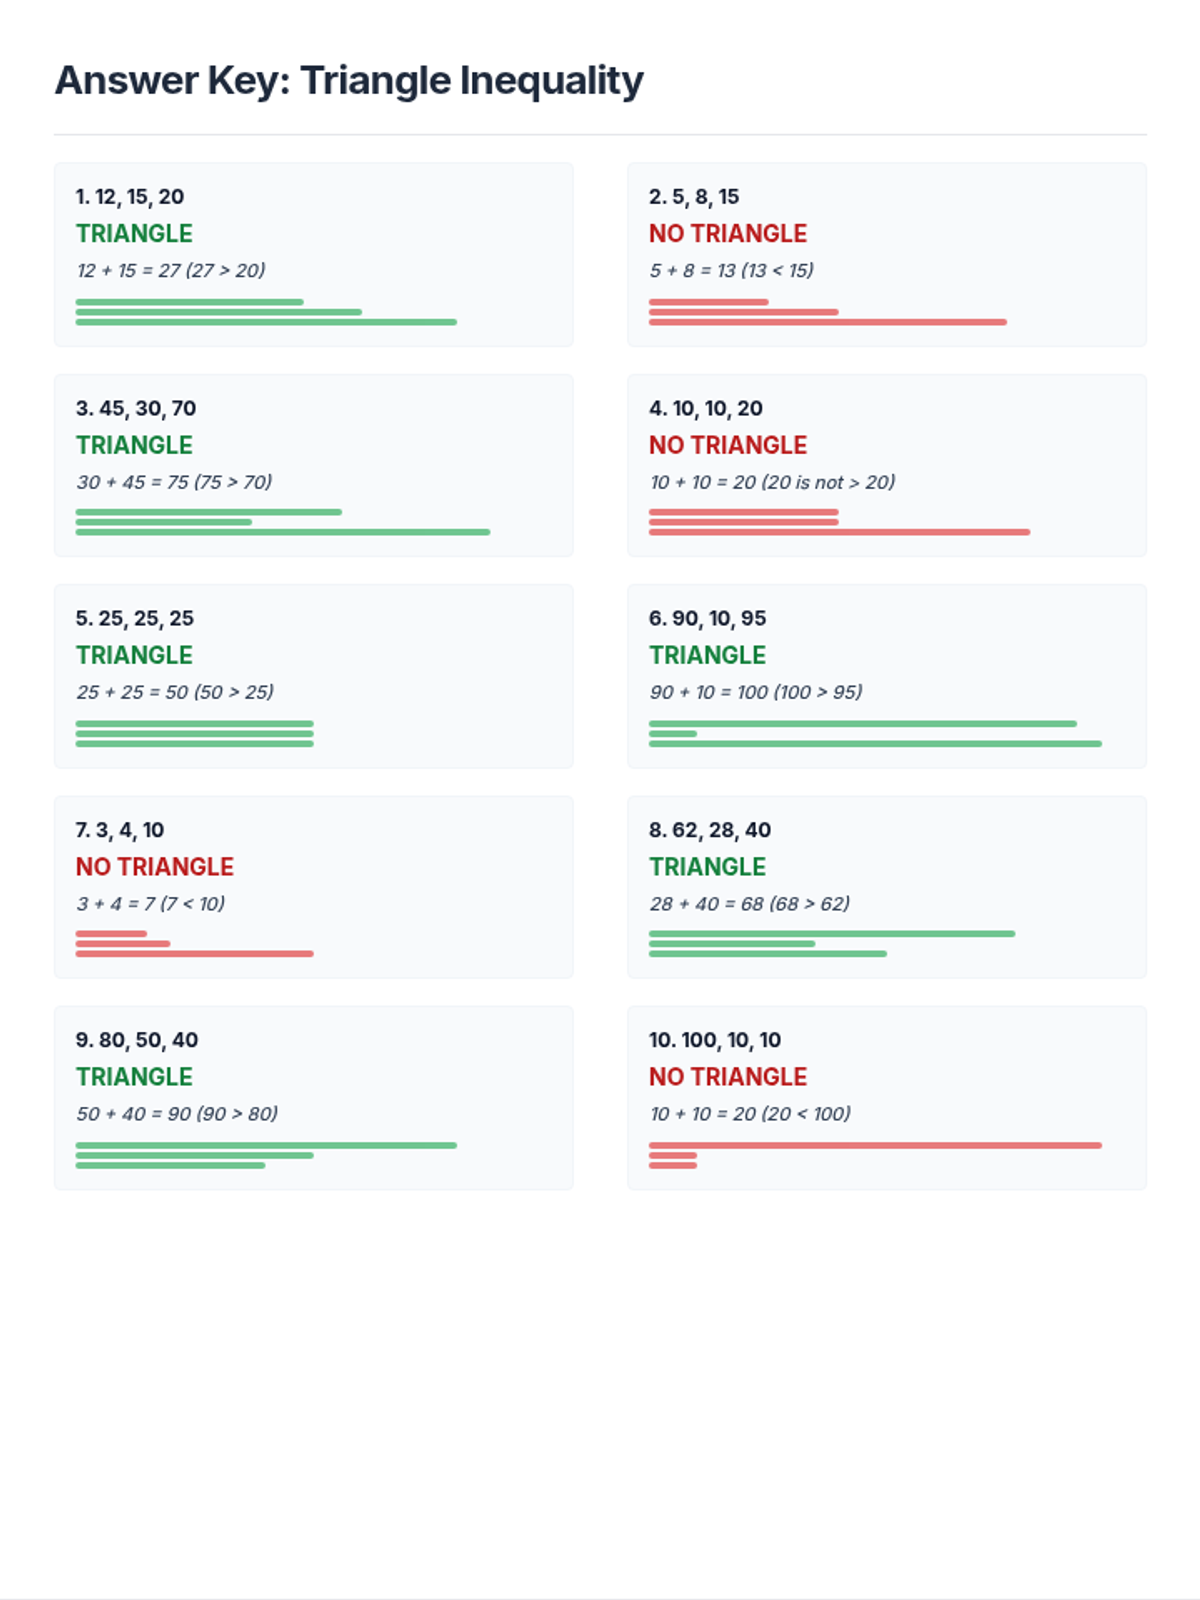1200x1600 pixels.
Task: Select problem 2 label "5, 8, 15"
Action: click(x=694, y=197)
